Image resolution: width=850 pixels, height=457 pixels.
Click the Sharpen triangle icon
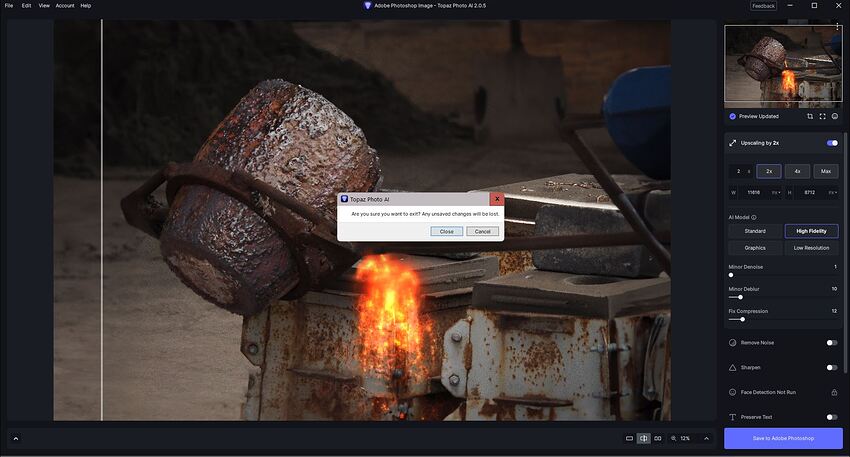click(x=732, y=368)
